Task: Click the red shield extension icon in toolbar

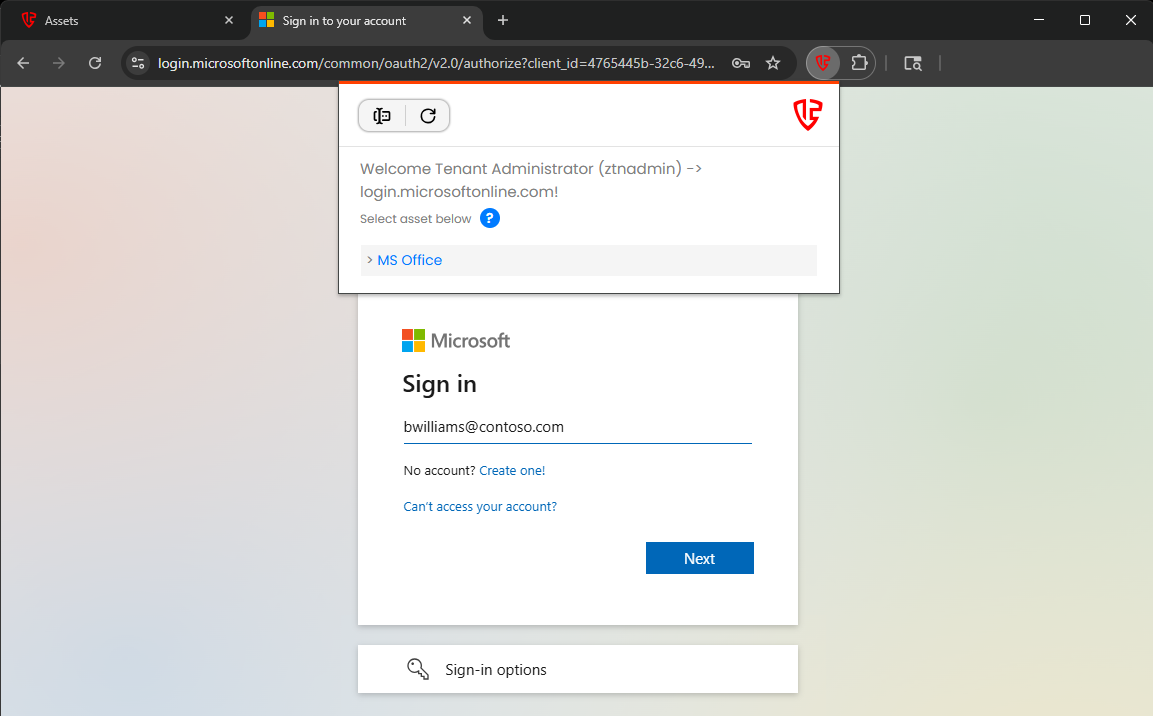Action: click(x=822, y=63)
